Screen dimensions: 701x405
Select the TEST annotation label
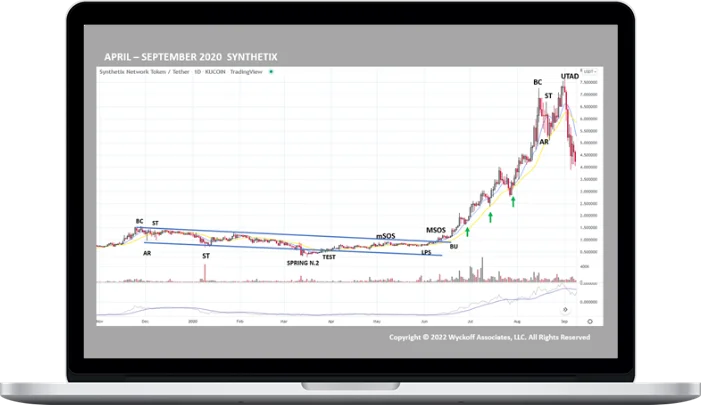(x=328, y=257)
